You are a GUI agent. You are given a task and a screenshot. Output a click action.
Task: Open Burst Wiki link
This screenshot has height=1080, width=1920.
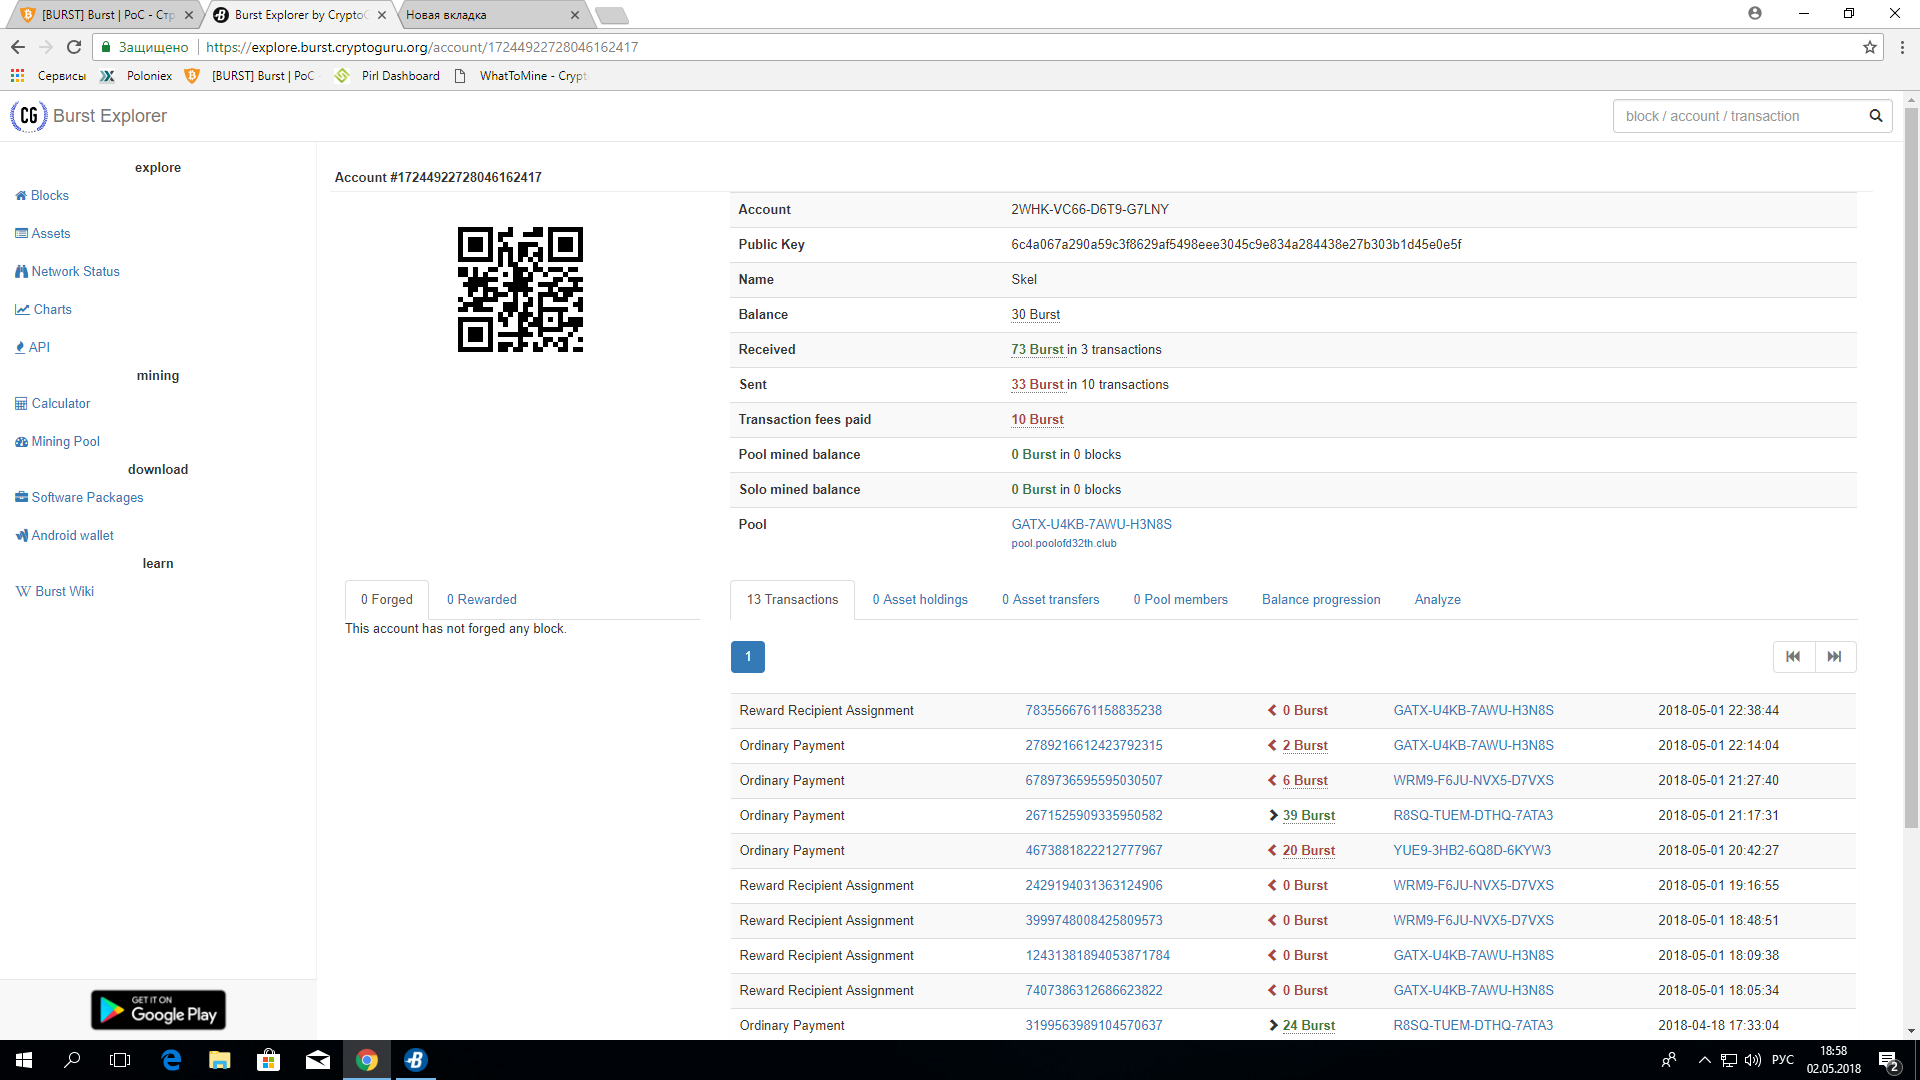point(55,591)
